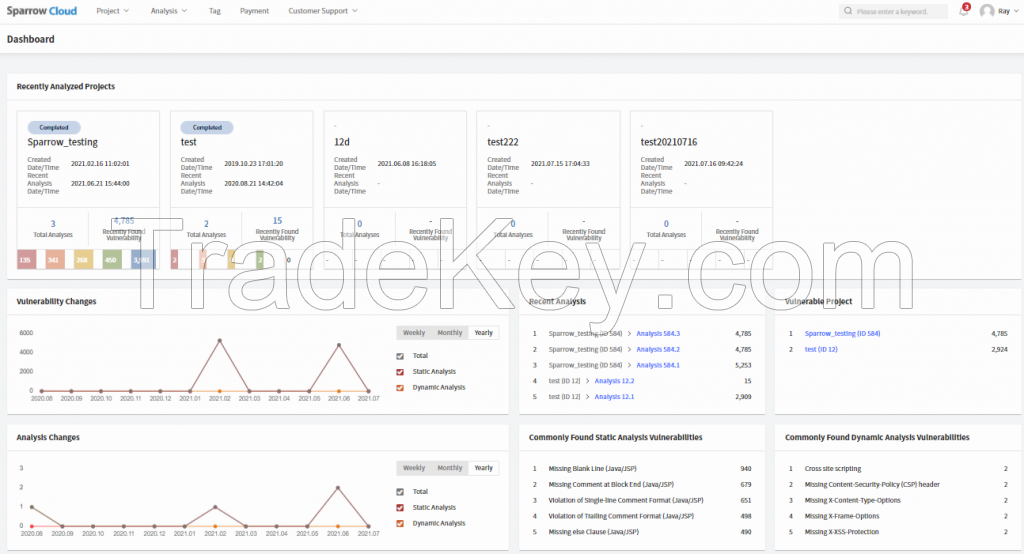
Task: Click the orange 341 severity swatch
Action: click(54, 259)
